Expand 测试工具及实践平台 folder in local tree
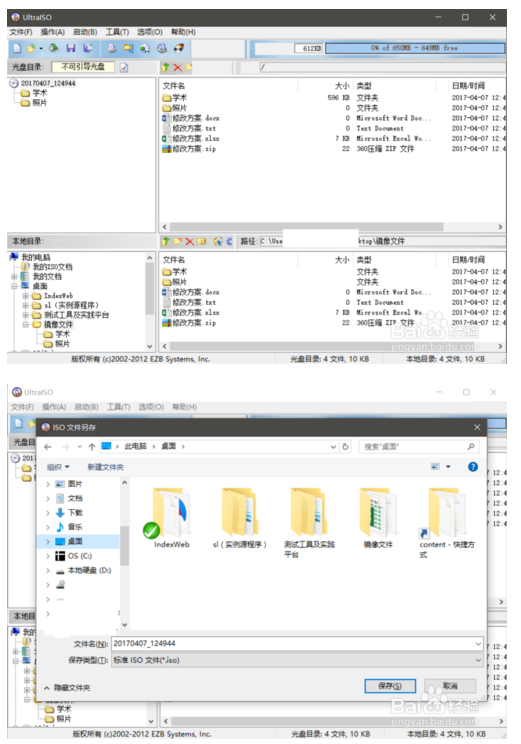The image size is (521, 744). 26,315
